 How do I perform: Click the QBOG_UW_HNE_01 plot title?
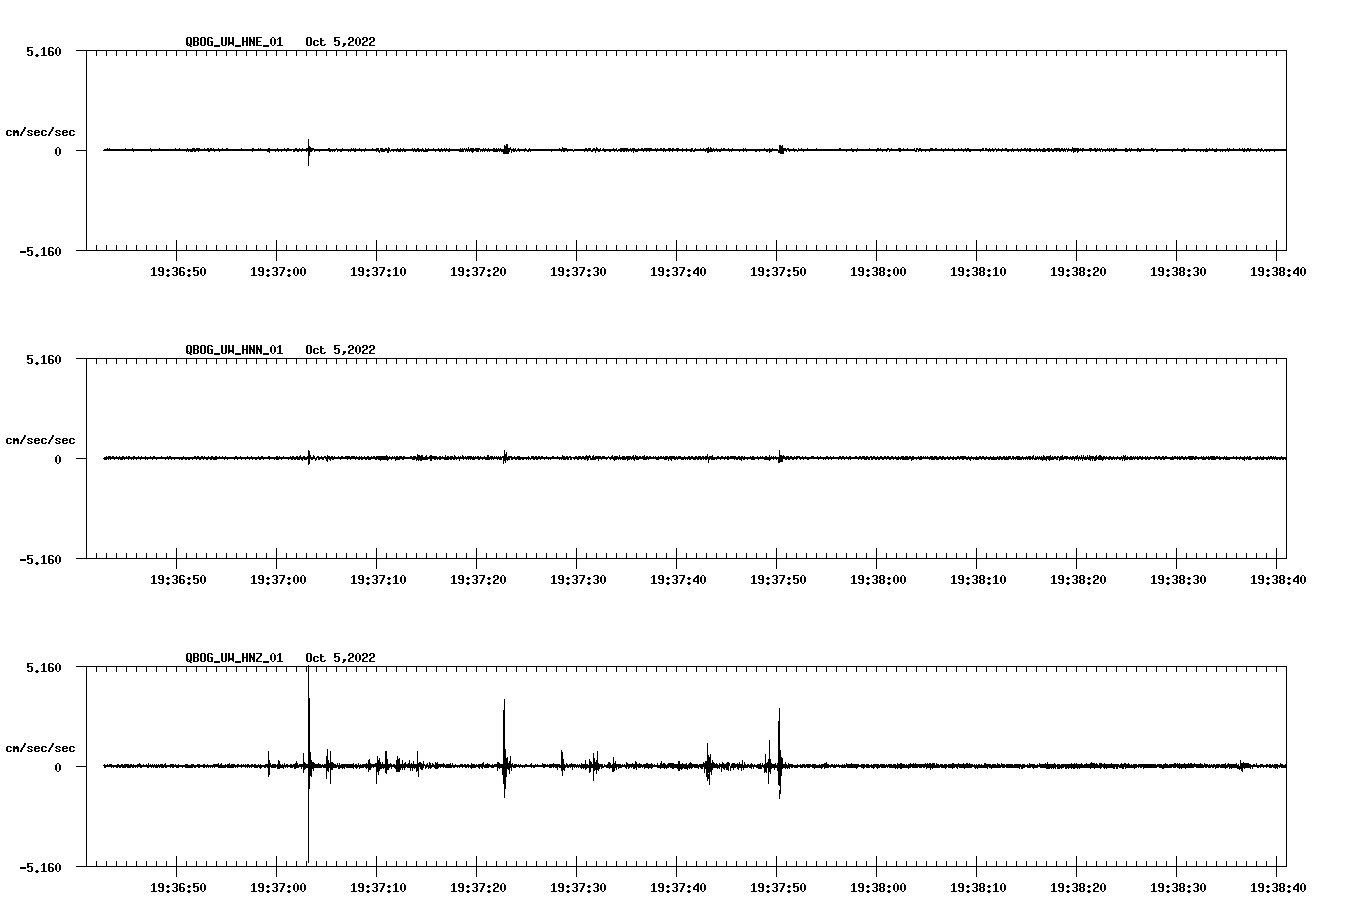click(234, 42)
